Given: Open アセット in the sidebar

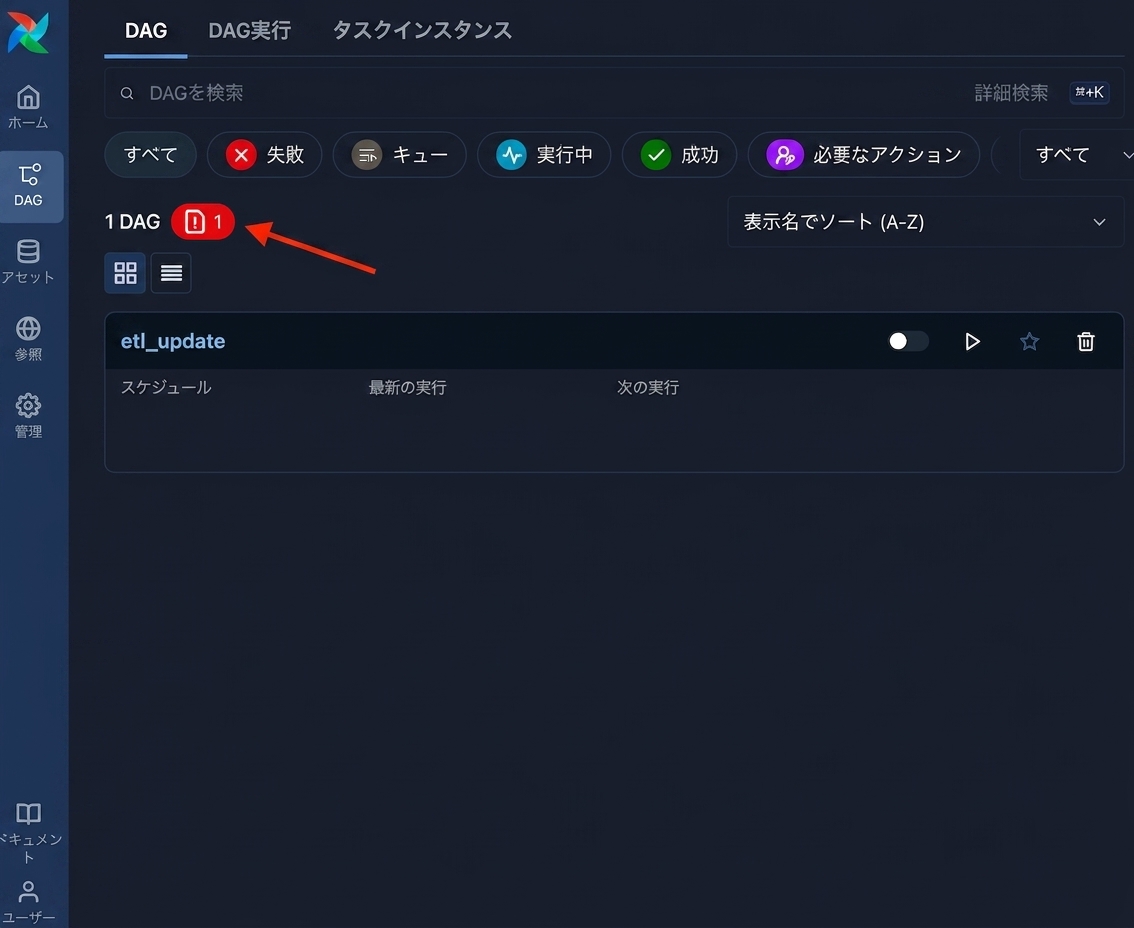Looking at the screenshot, I should click(28, 262).
